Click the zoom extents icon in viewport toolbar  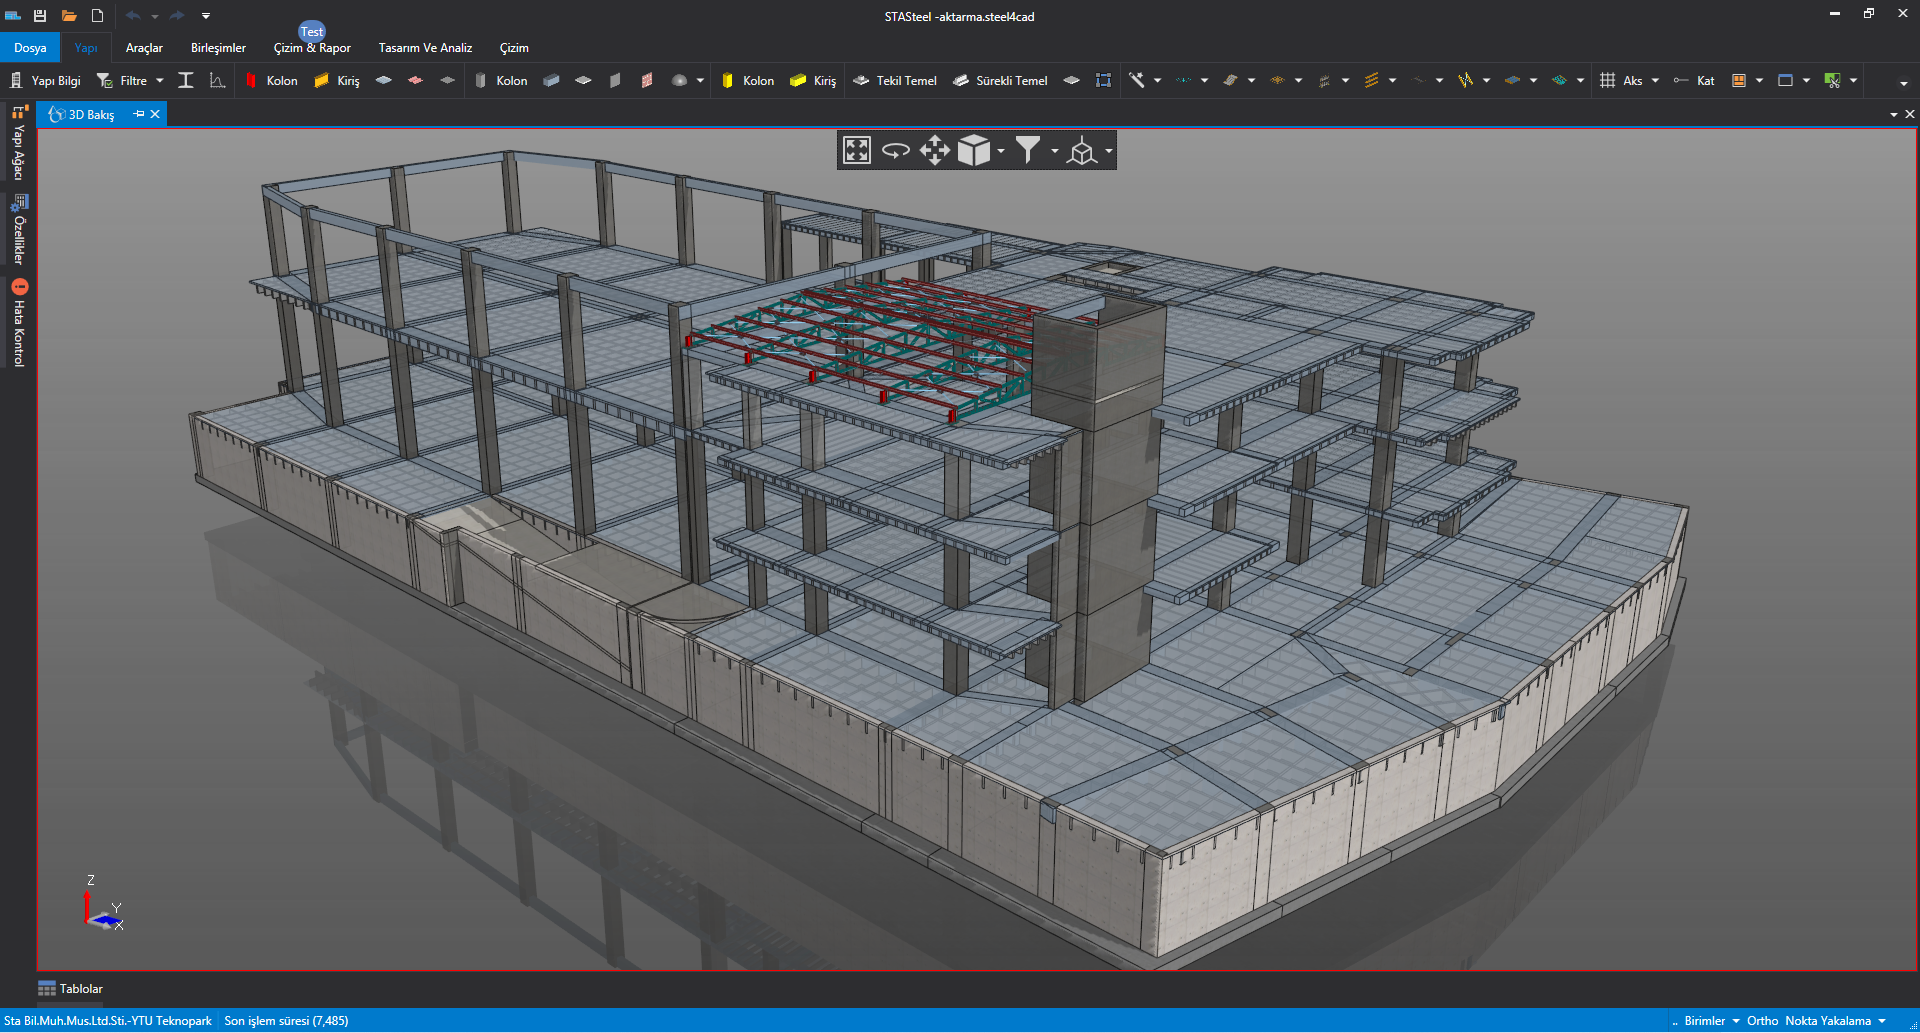point(857,151)
